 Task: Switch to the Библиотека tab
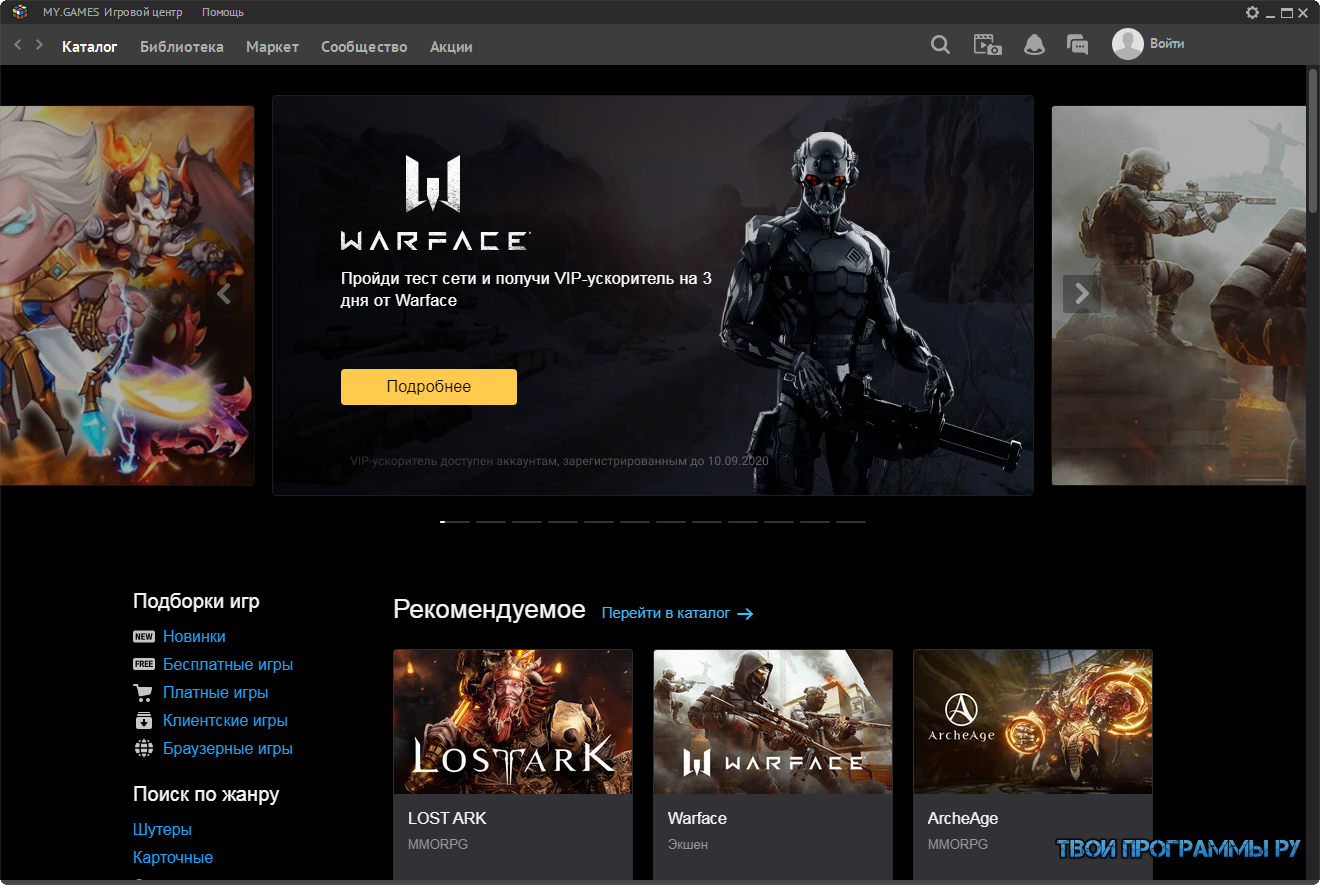[x=182, y=46]
